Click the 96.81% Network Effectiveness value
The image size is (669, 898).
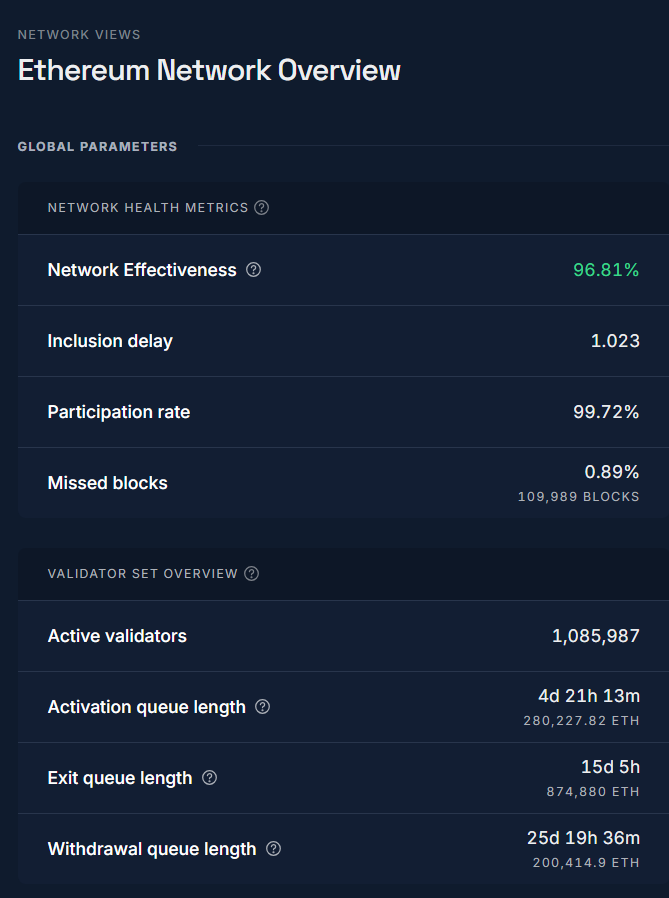click(605, 270)
